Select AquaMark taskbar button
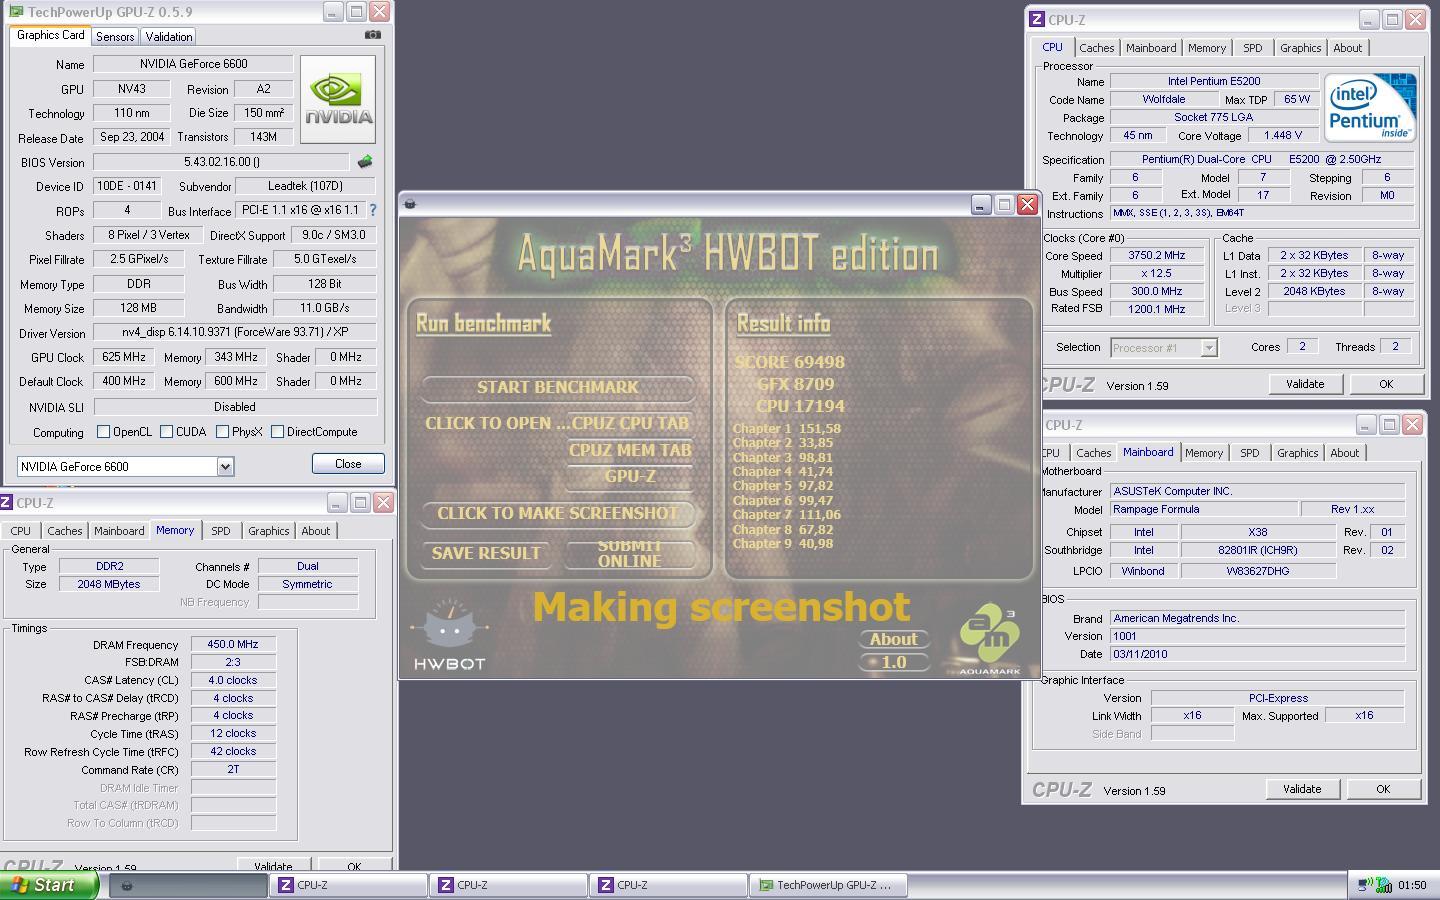Image resolution: width=1440 pixels, height=900 pixels. click(x=187, y=885)
